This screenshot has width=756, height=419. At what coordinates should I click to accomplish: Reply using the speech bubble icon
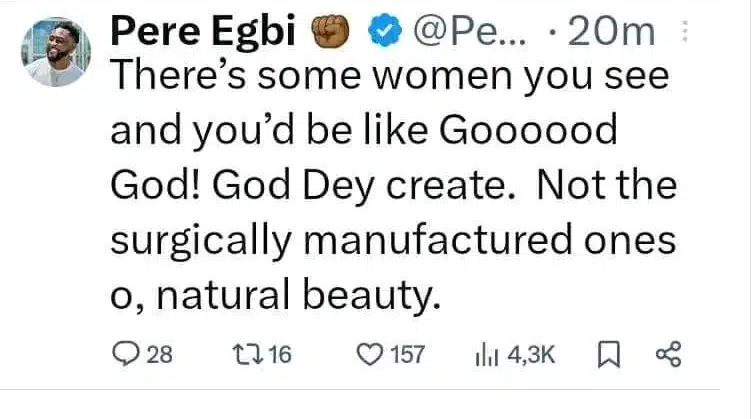tap(129, 353)
